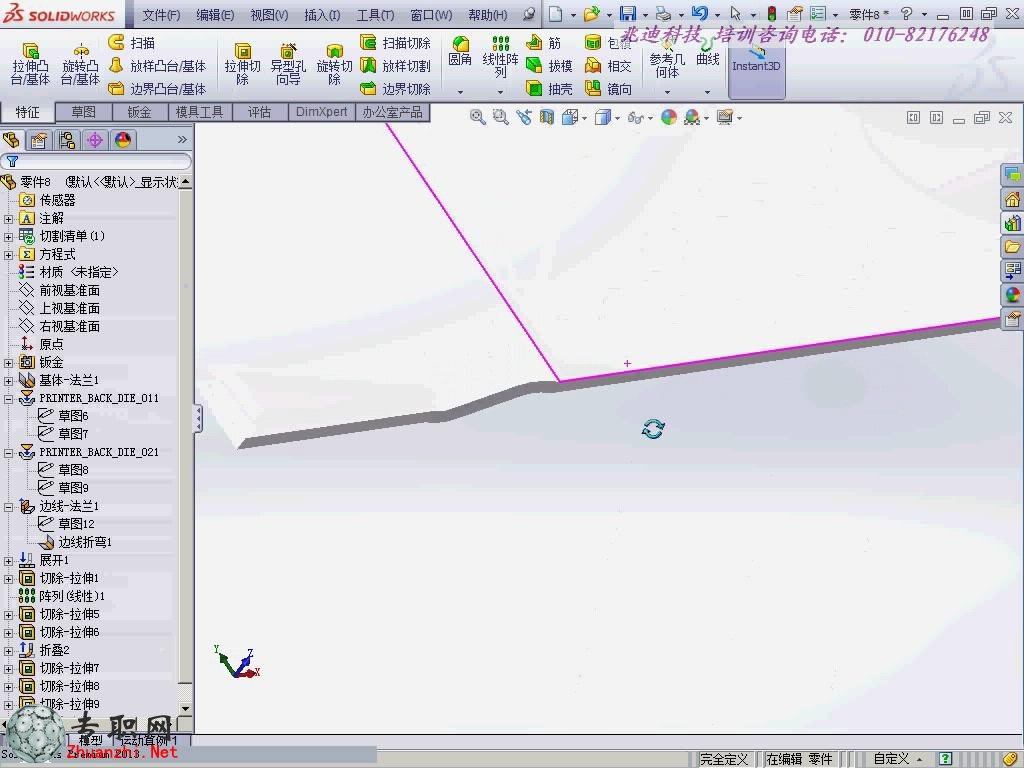The width and height of the screenshot is (1024, 768).
Task: Choose the Shell (抽壳) tool
Action: 549,89
